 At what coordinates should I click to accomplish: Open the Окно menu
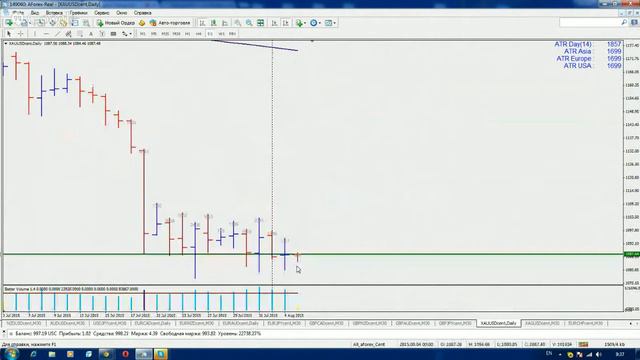(121, 13)
